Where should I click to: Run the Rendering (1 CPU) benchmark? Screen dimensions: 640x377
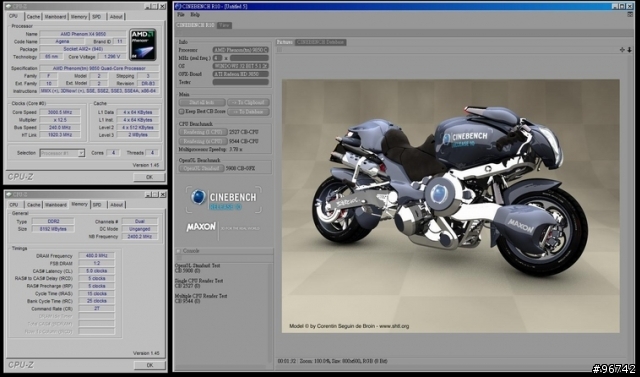[x=202, y=132]
